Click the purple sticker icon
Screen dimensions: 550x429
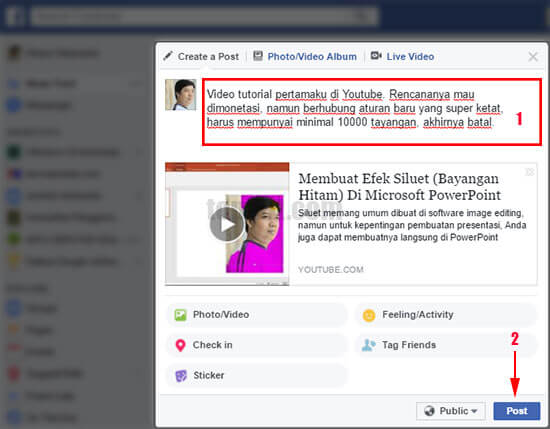click(181, 376)
